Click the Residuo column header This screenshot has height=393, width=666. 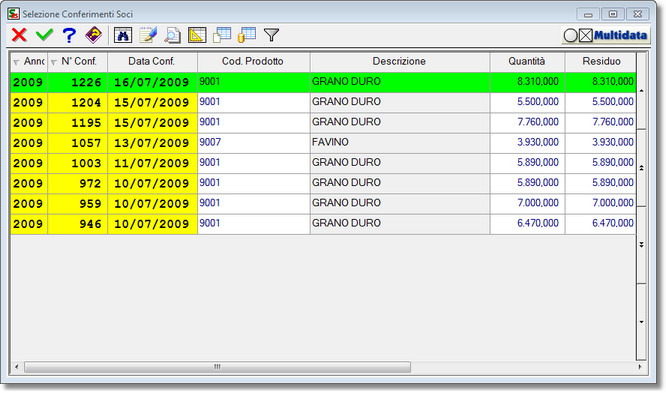click(601, 62)
